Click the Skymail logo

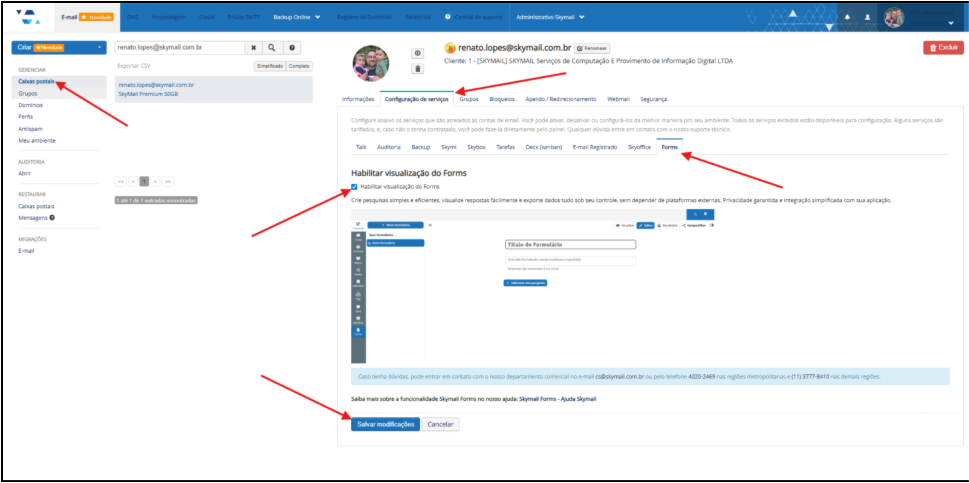click(29, 17)
